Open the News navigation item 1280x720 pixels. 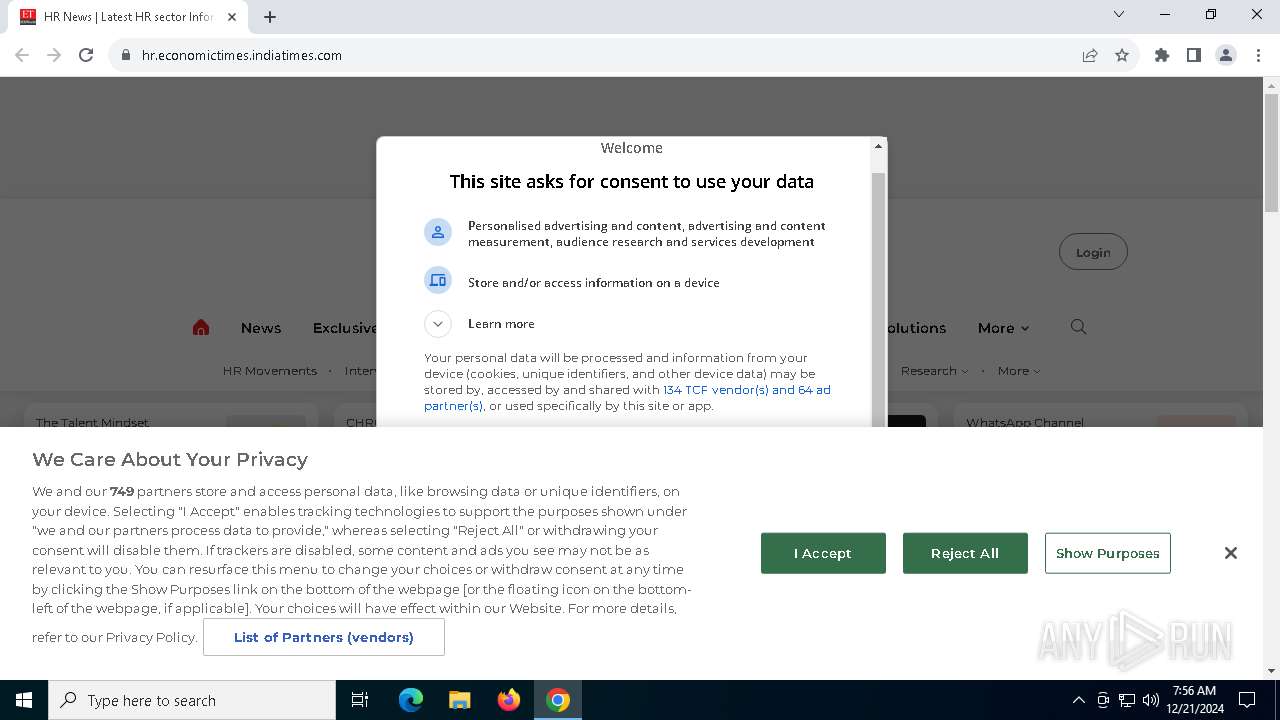[261, 328]
